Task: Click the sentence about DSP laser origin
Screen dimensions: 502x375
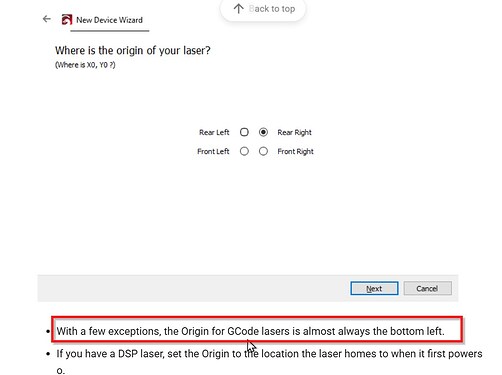Action: (269, 361)
